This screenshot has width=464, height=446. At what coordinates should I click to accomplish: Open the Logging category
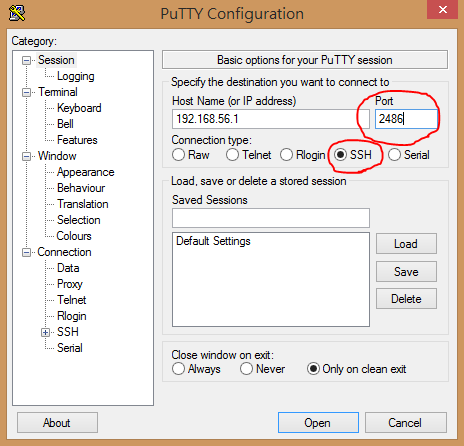click(x=76, y=76)
